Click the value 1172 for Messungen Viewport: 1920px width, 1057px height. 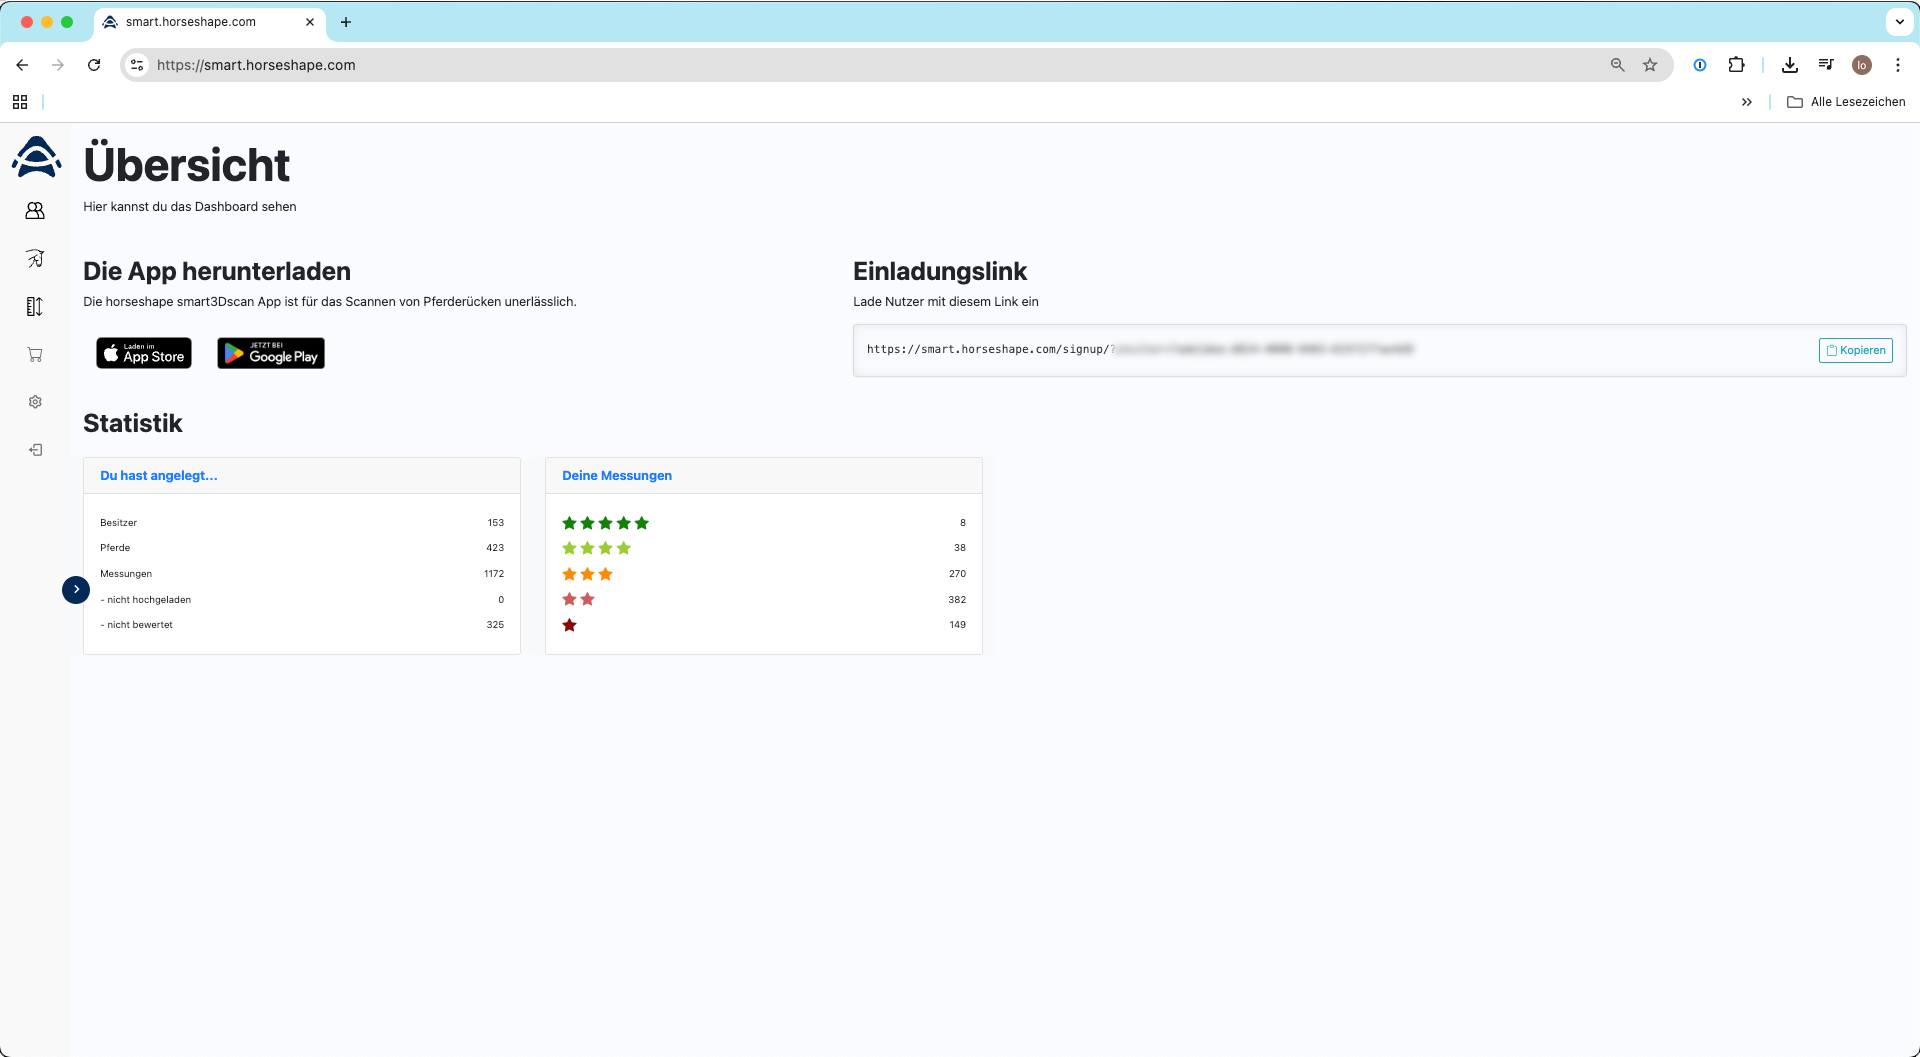click(494, 574)
